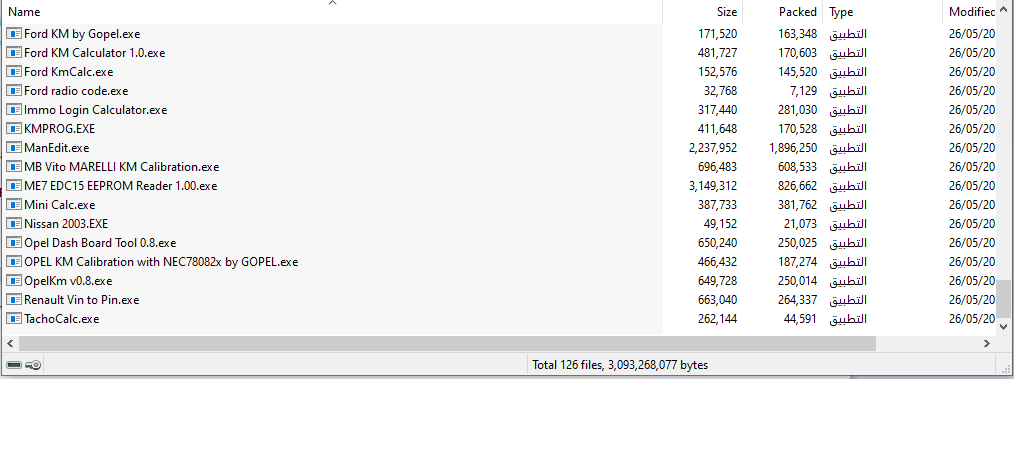Select the file Immo Login Calculator.exe
Image resolution: width=1014 pixels, height=460 pixels.
tap(96, 109)
